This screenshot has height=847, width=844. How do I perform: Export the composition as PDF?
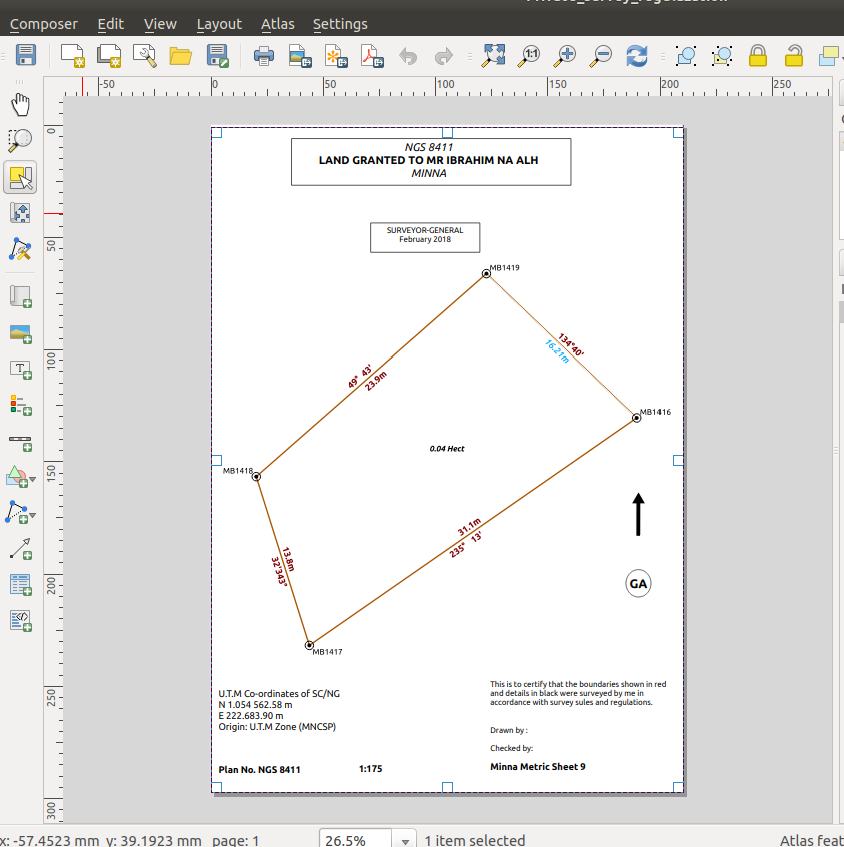tap(371, 56)
